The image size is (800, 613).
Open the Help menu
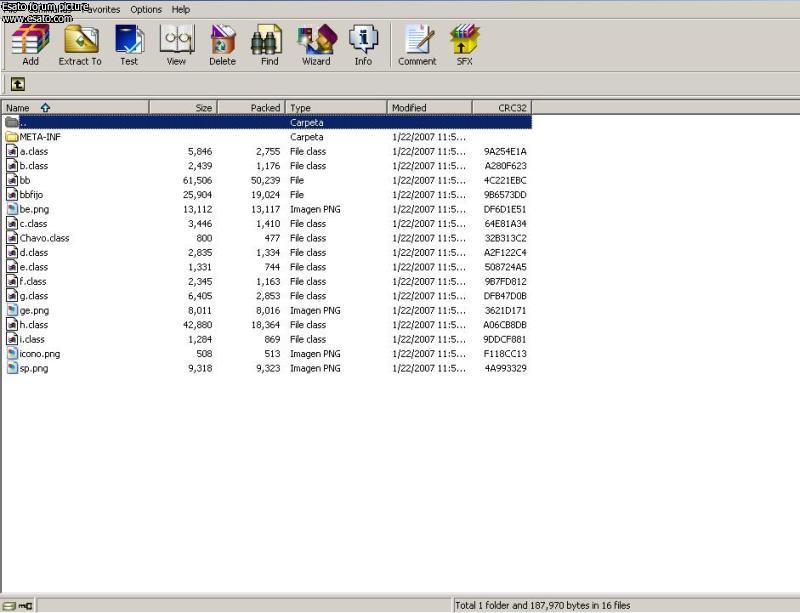[181, 9]
